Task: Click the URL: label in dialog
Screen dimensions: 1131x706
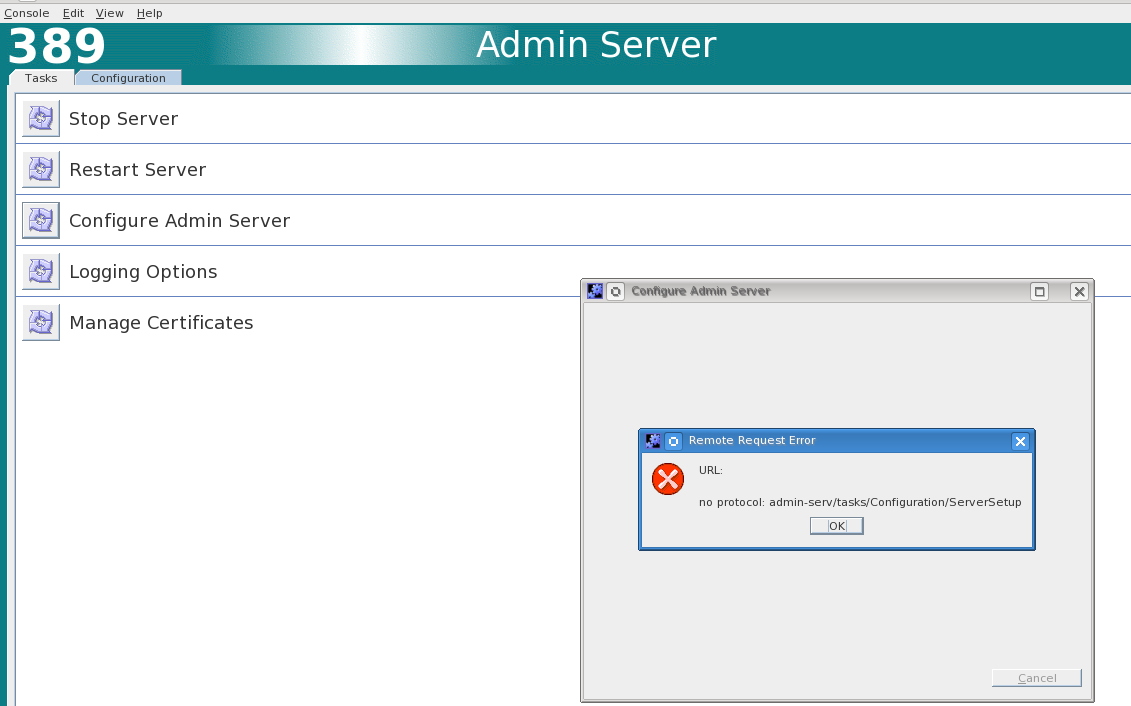Action: click(710, 470)
